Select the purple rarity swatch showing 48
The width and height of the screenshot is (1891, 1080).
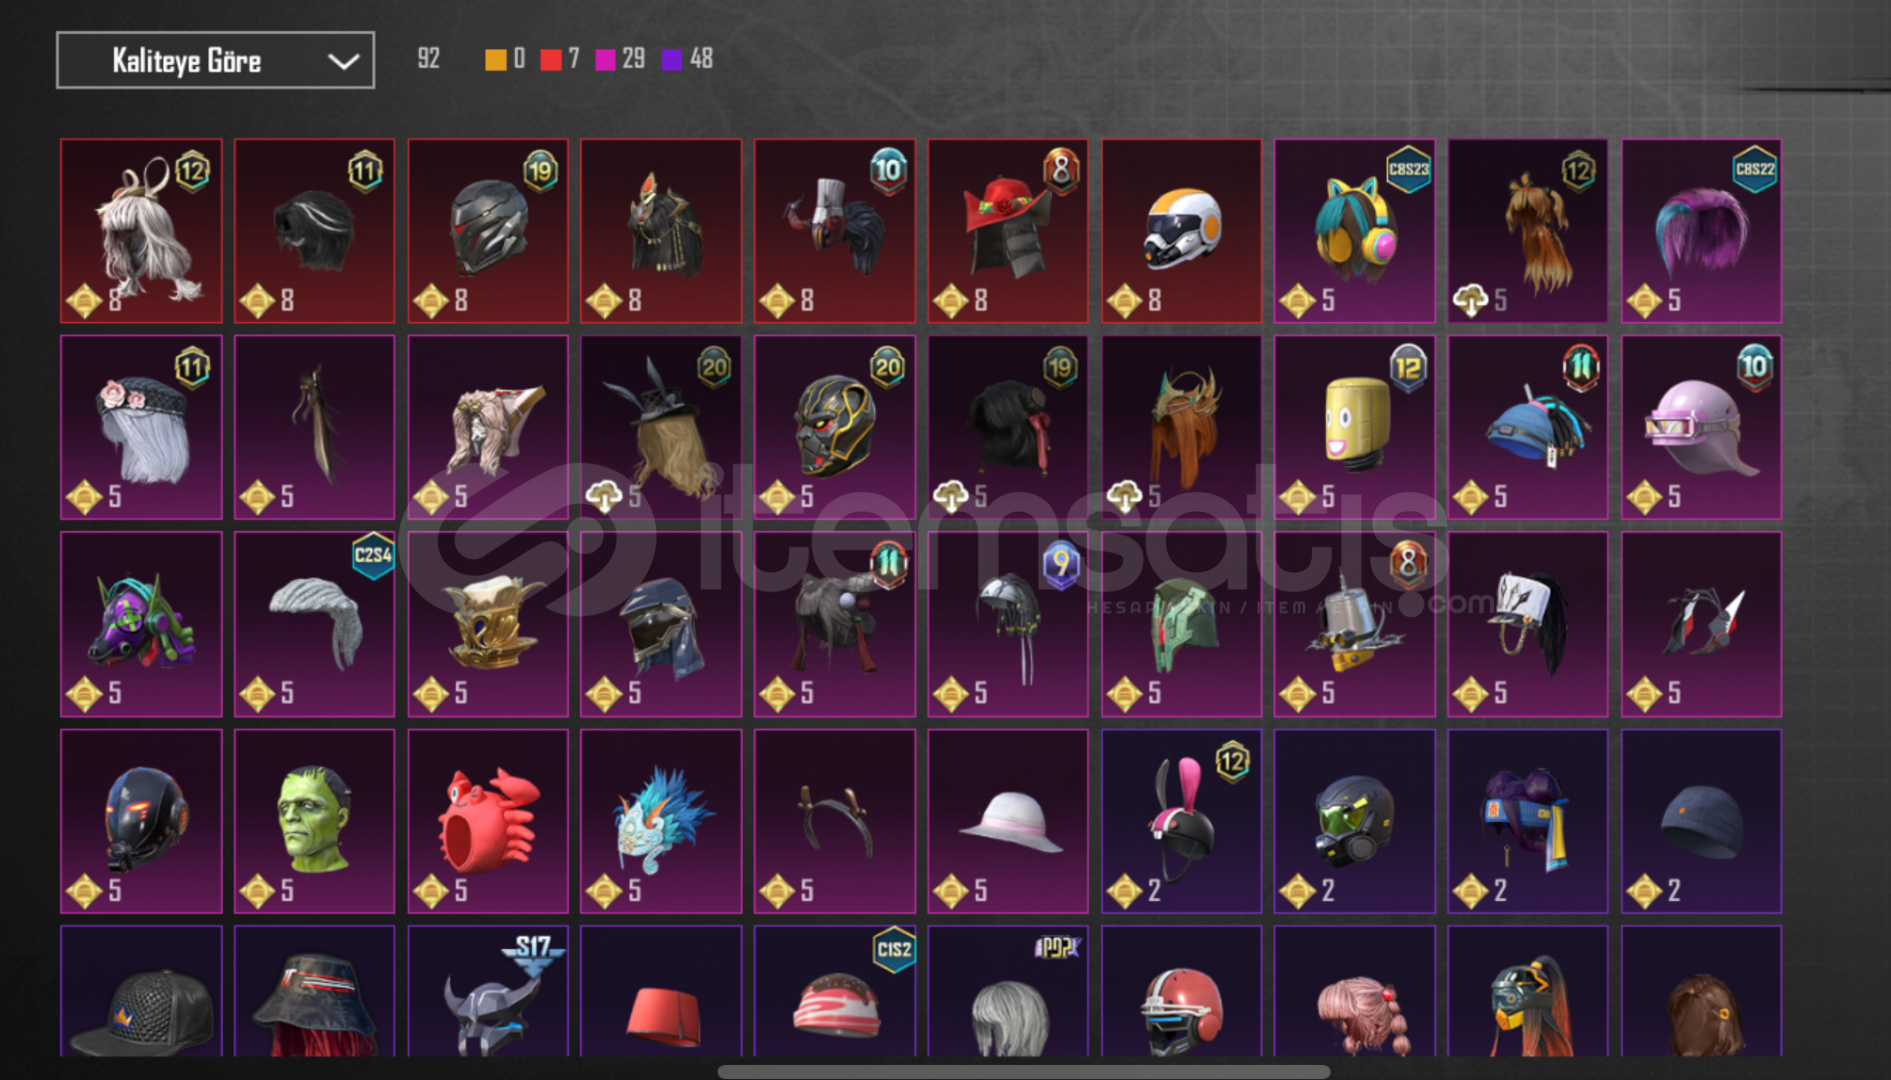672,60
